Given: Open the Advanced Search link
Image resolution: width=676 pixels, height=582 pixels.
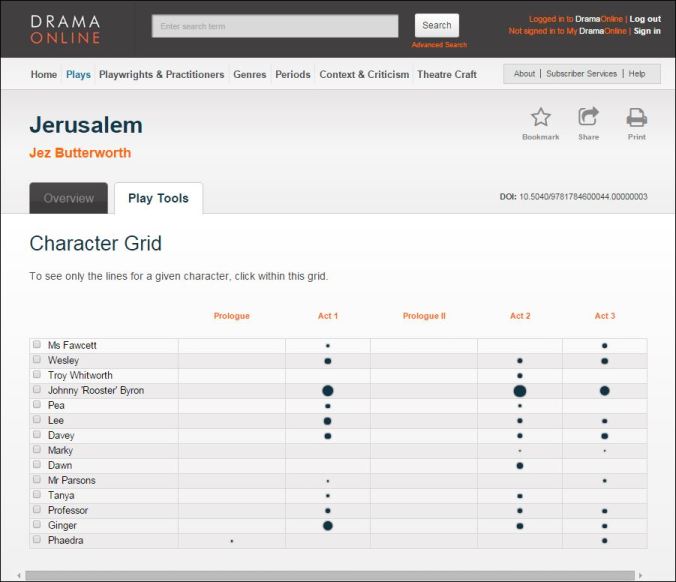Looking at the screenshot, I should 439,45.
